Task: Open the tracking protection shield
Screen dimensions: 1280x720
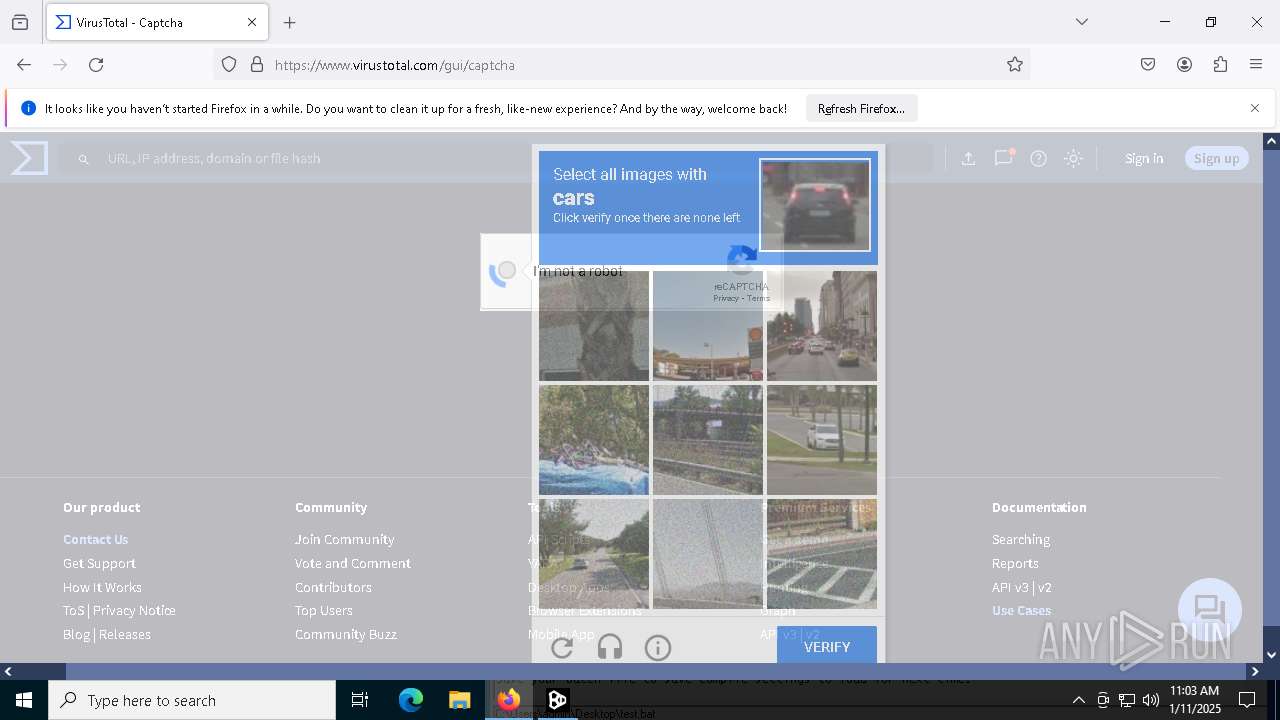Action: 229,65
